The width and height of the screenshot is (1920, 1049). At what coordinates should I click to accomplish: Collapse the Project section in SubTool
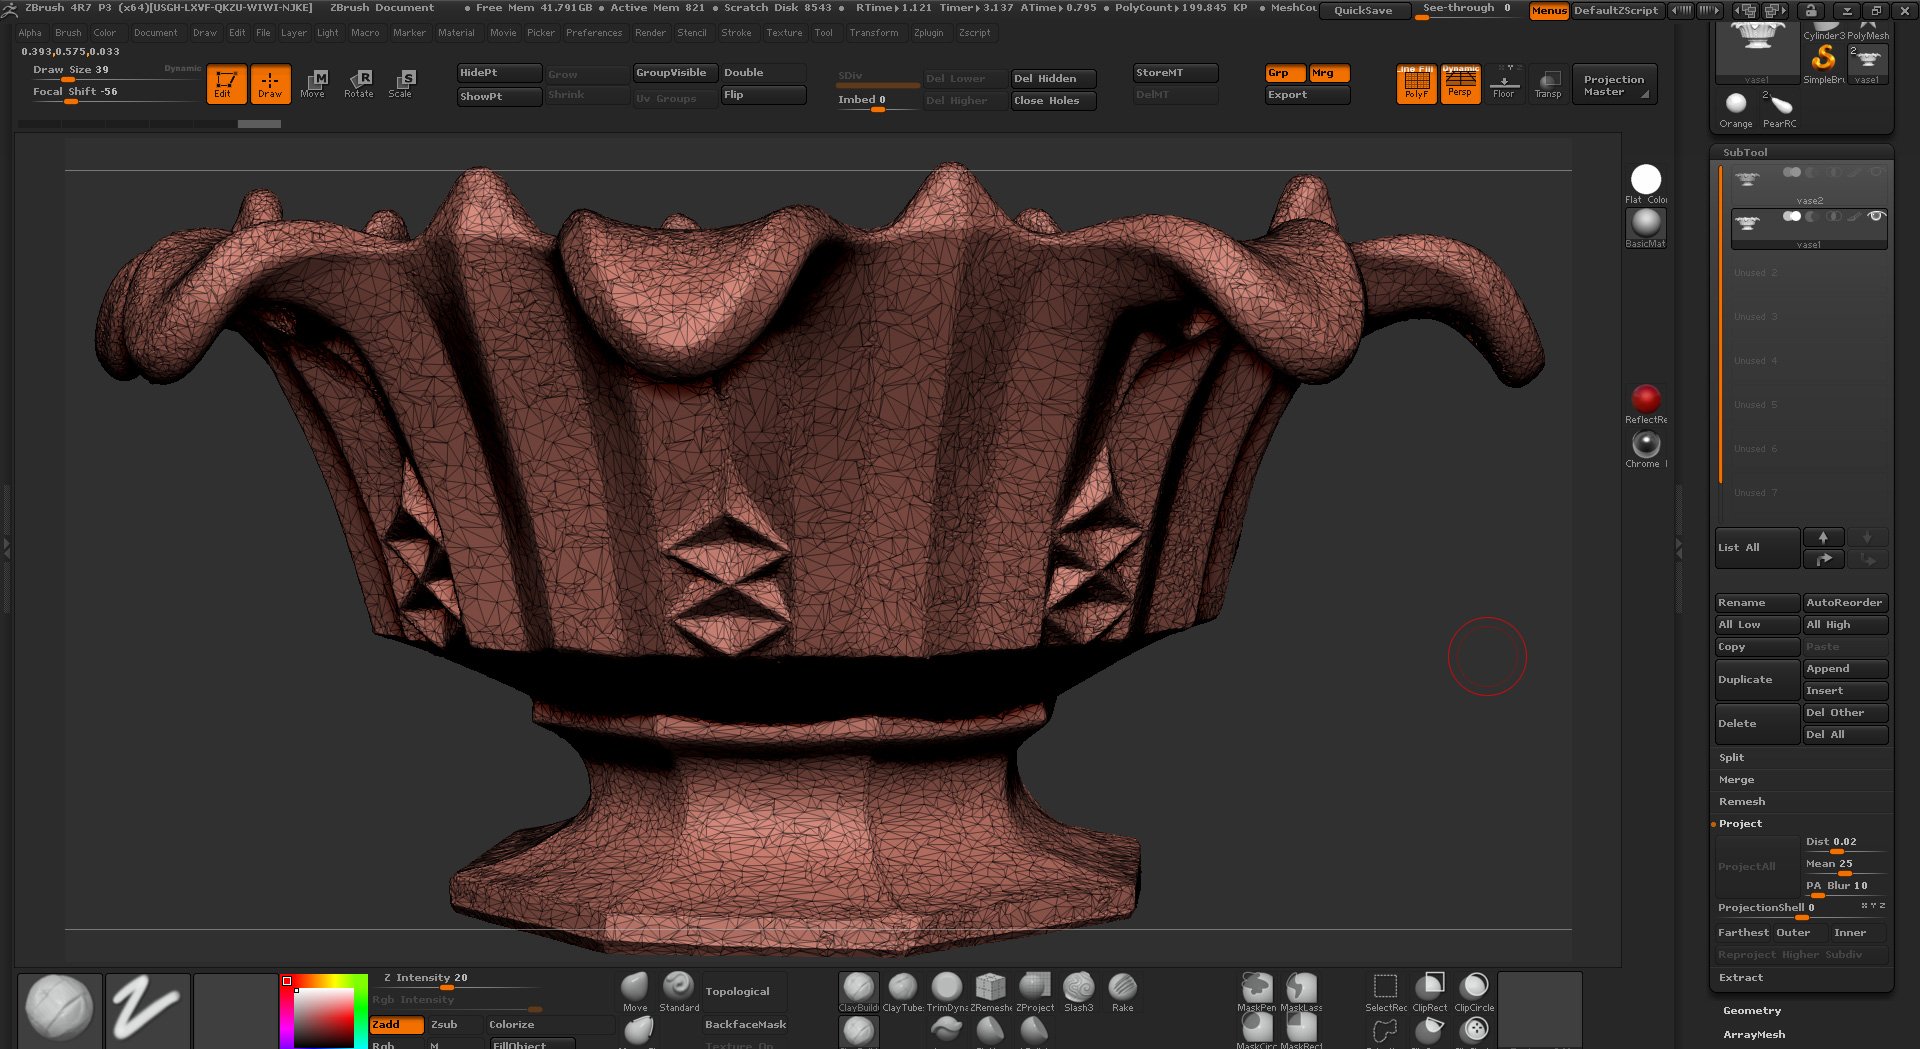[x=1740, y=823]
